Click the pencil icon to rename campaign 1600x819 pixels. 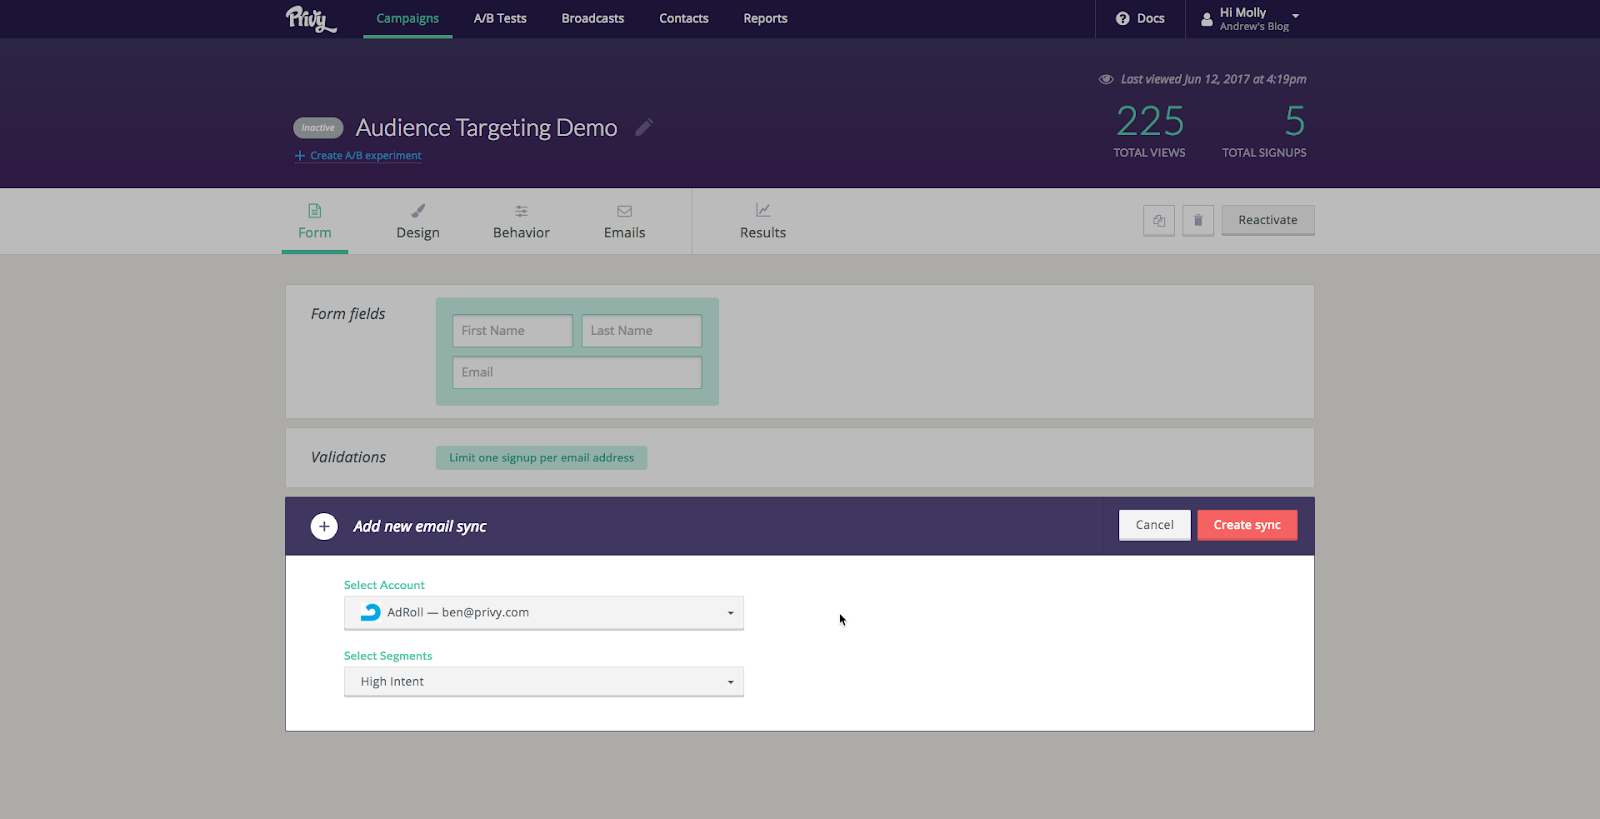click(644, 127)
